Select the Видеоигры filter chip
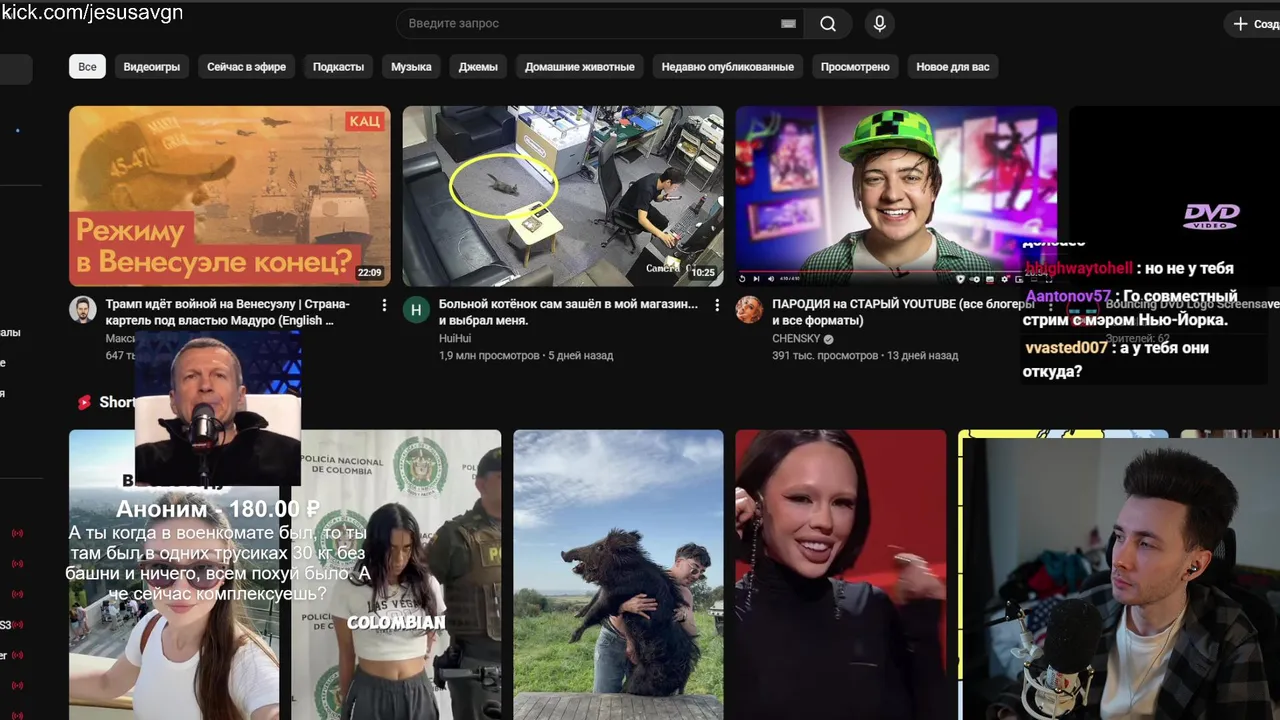The width and height of the screenshot is (1280, 720). pyautogui.click(x=152, y=67)
